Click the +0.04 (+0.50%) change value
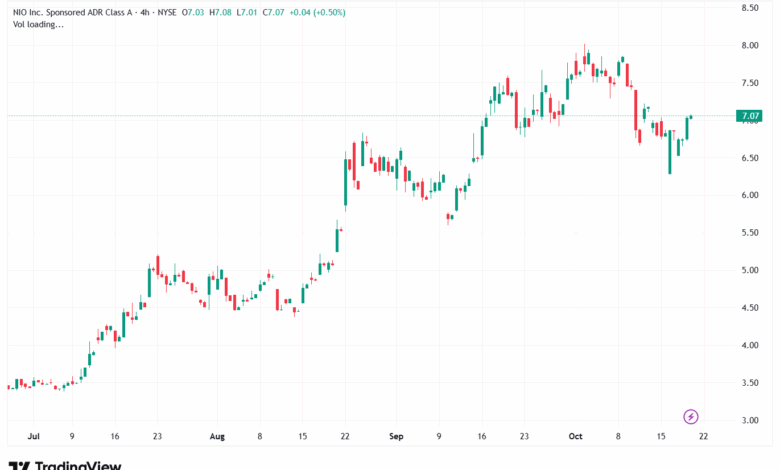 point(316,10)
